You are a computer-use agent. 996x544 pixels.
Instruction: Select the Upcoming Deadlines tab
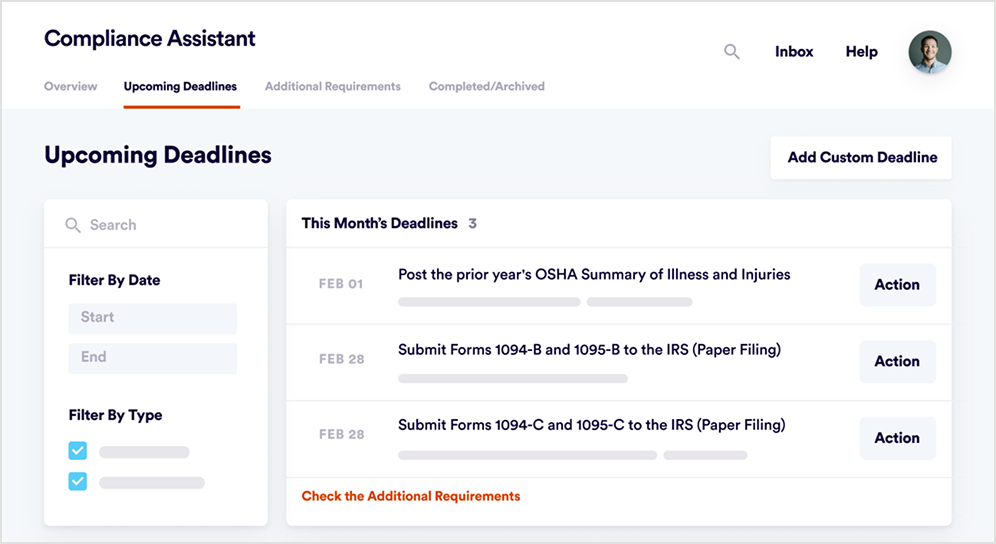180,86
